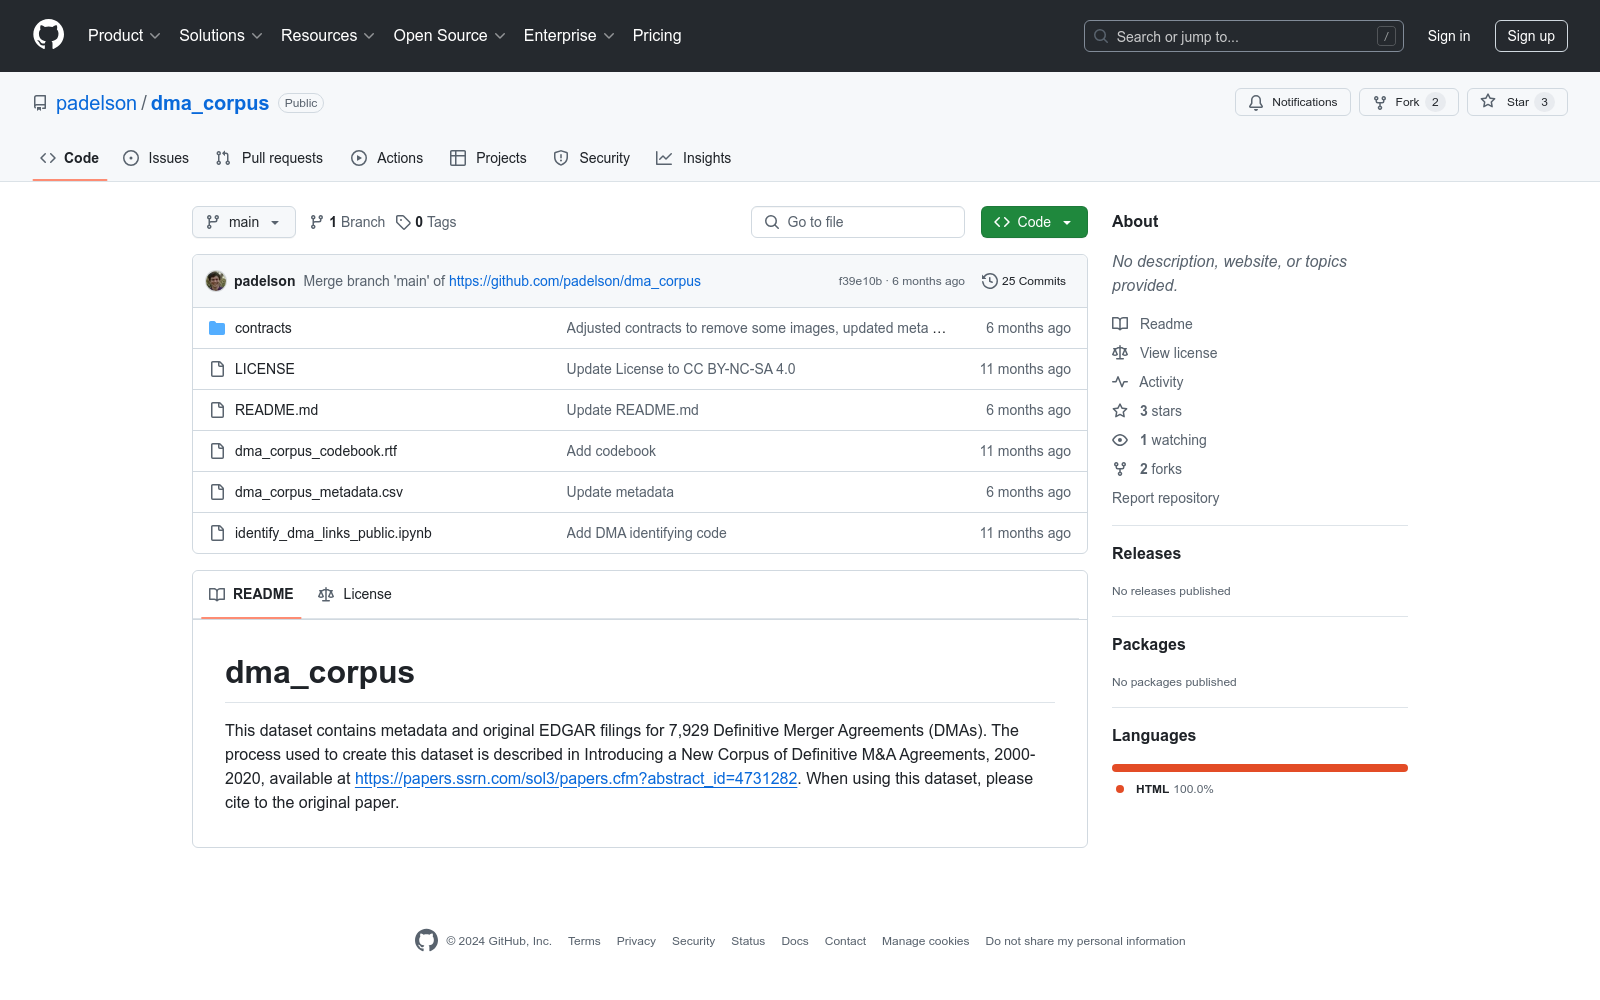Click padelson's avatar in commit bar
1600x1000 pixels.
(x=216, y=281)
